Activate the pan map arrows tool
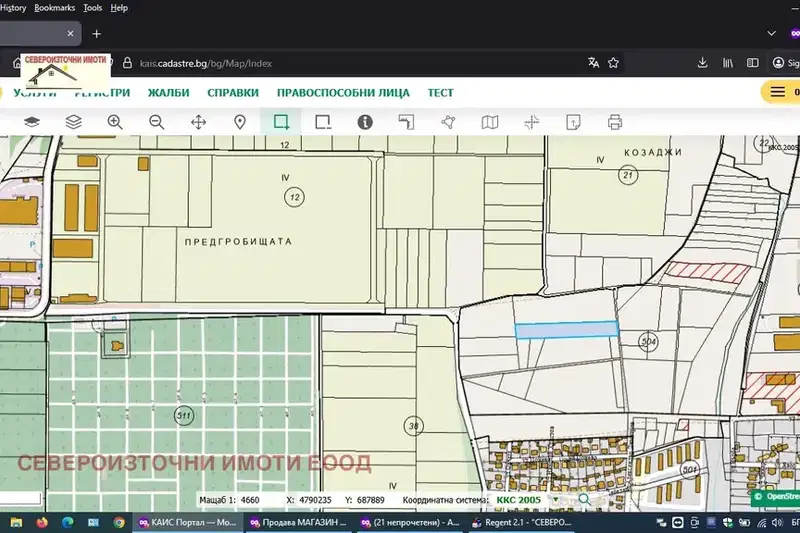 pyautogui.click(x=198, y=122)
